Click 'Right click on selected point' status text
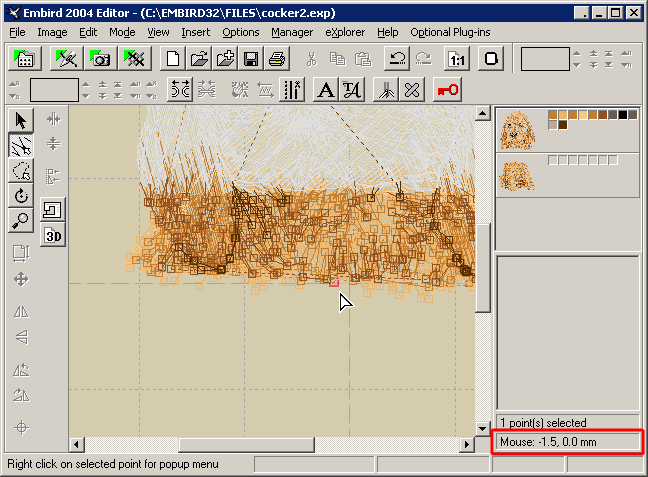Image resolution: width=648 pixels, height=477 pixels. (x=113, y=464)
